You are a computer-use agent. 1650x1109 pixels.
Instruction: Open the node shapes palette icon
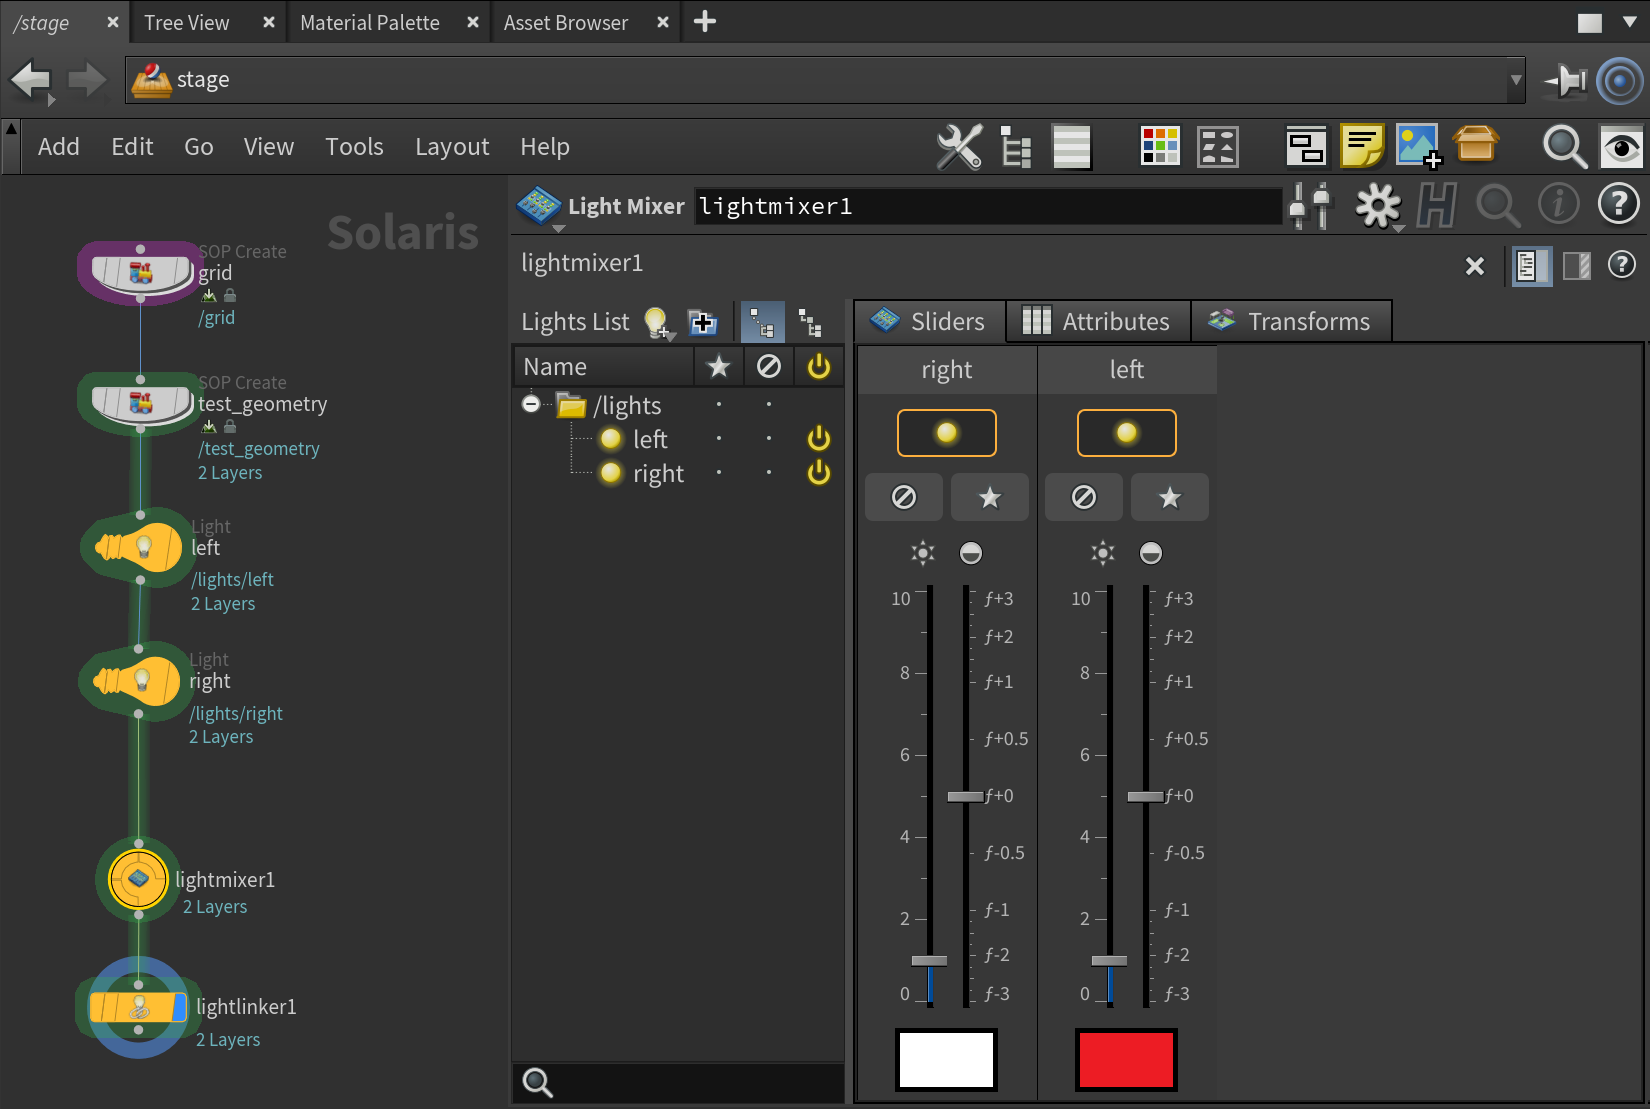pos(1218,147)
